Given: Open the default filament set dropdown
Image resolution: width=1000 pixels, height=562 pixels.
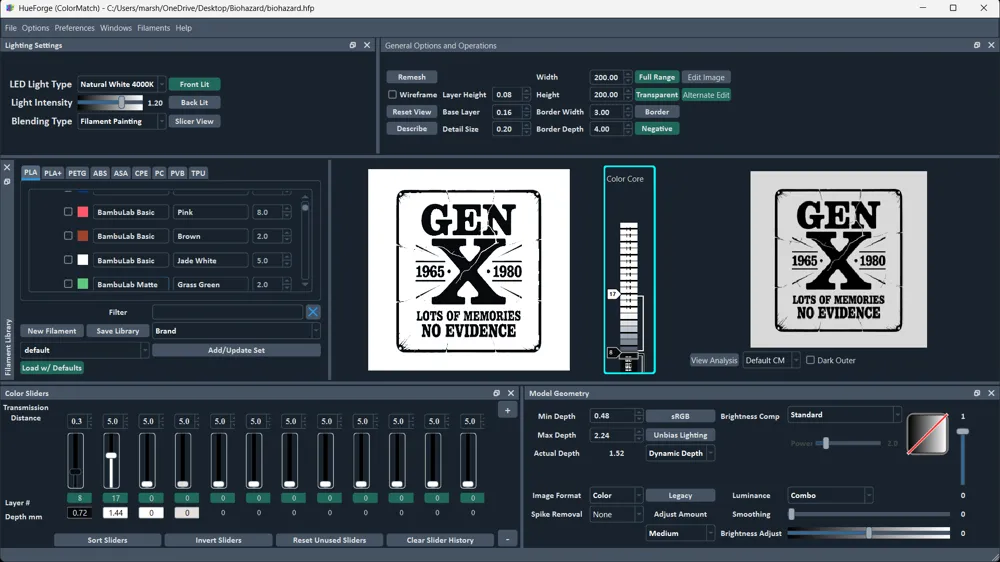Looking at the screenshot, I should [x=85, y=350].
